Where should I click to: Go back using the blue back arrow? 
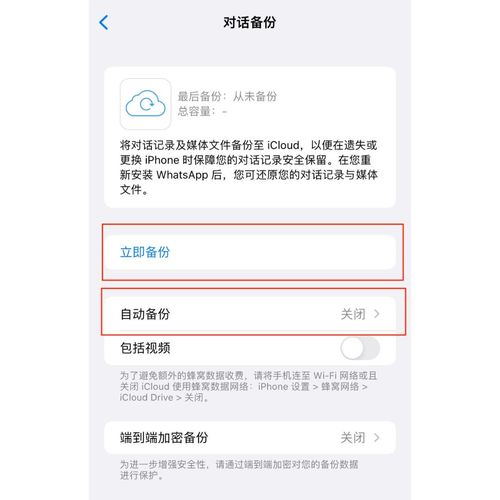tap(104, 23)
